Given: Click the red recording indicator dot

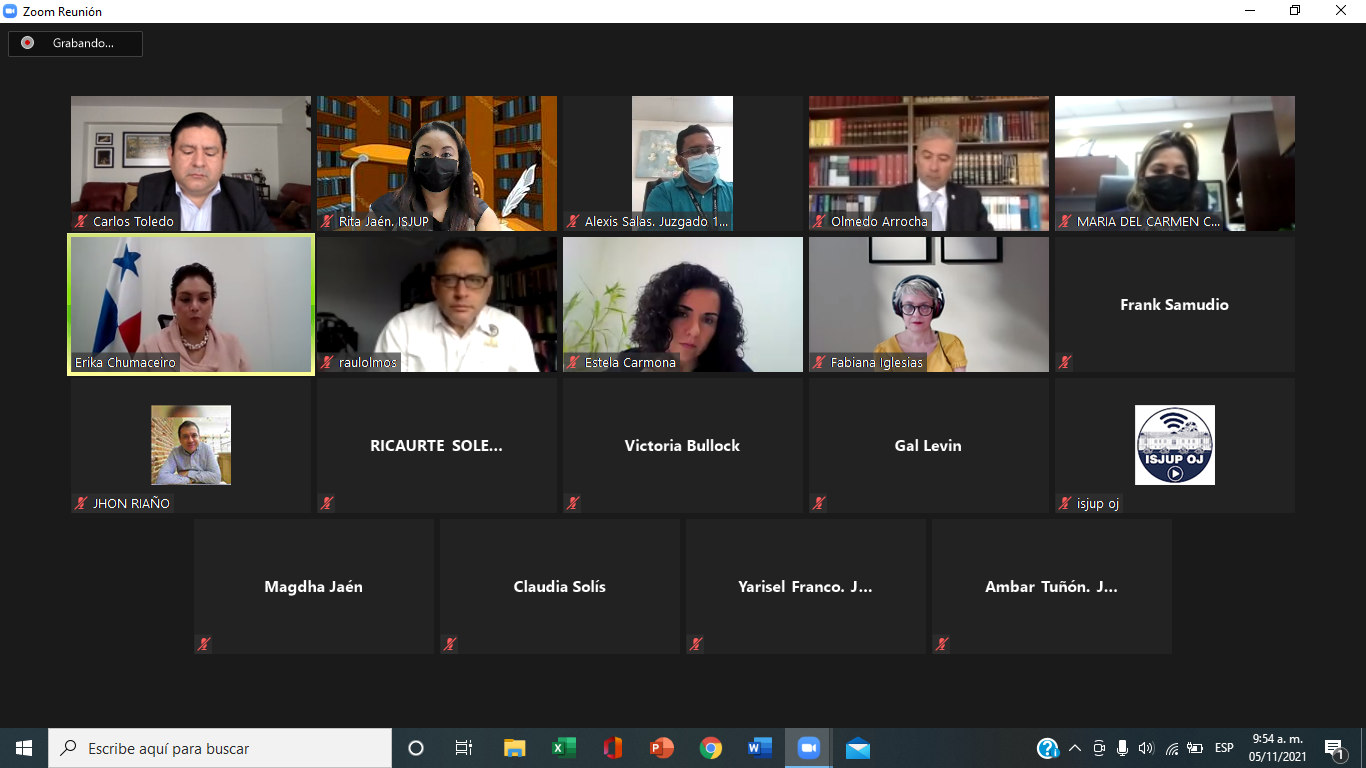Looking at the screenshot, I should pyautogui.click(x=27, y=43).
